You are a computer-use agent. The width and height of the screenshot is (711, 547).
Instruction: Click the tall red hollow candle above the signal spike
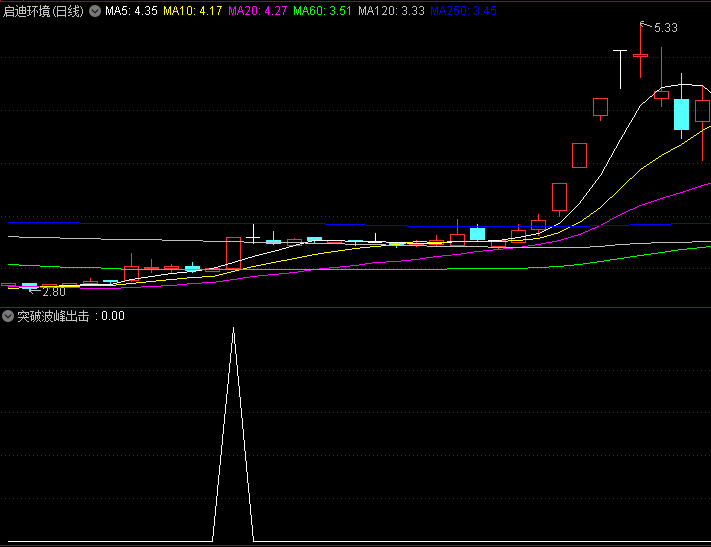tap(233, 252)
